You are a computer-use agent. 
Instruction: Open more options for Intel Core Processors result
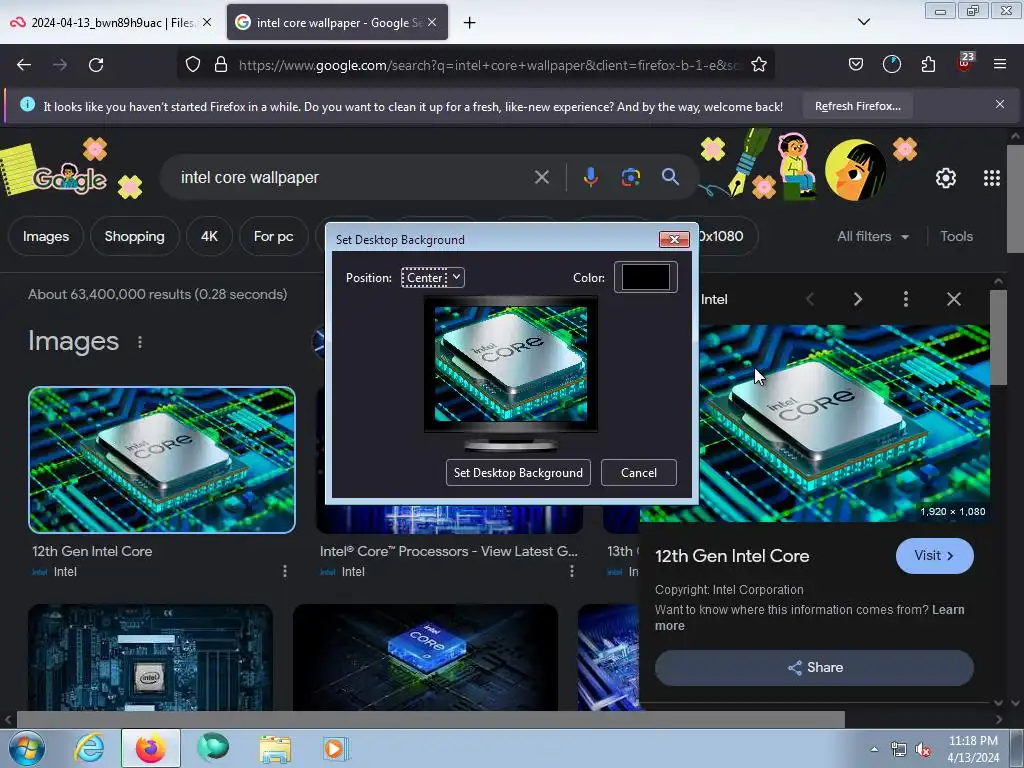(572, 571)
